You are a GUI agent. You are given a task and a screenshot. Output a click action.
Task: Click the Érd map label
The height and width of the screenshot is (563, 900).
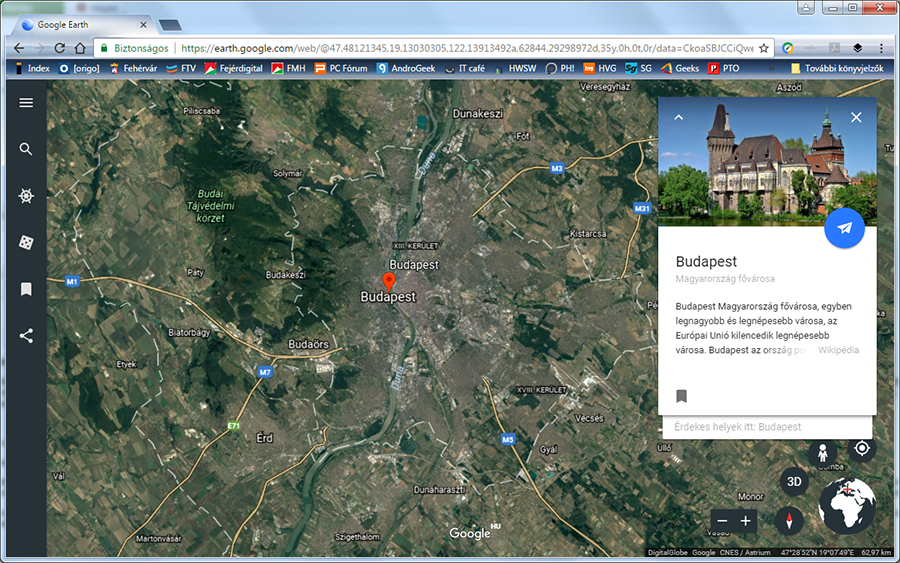point(264,438)
